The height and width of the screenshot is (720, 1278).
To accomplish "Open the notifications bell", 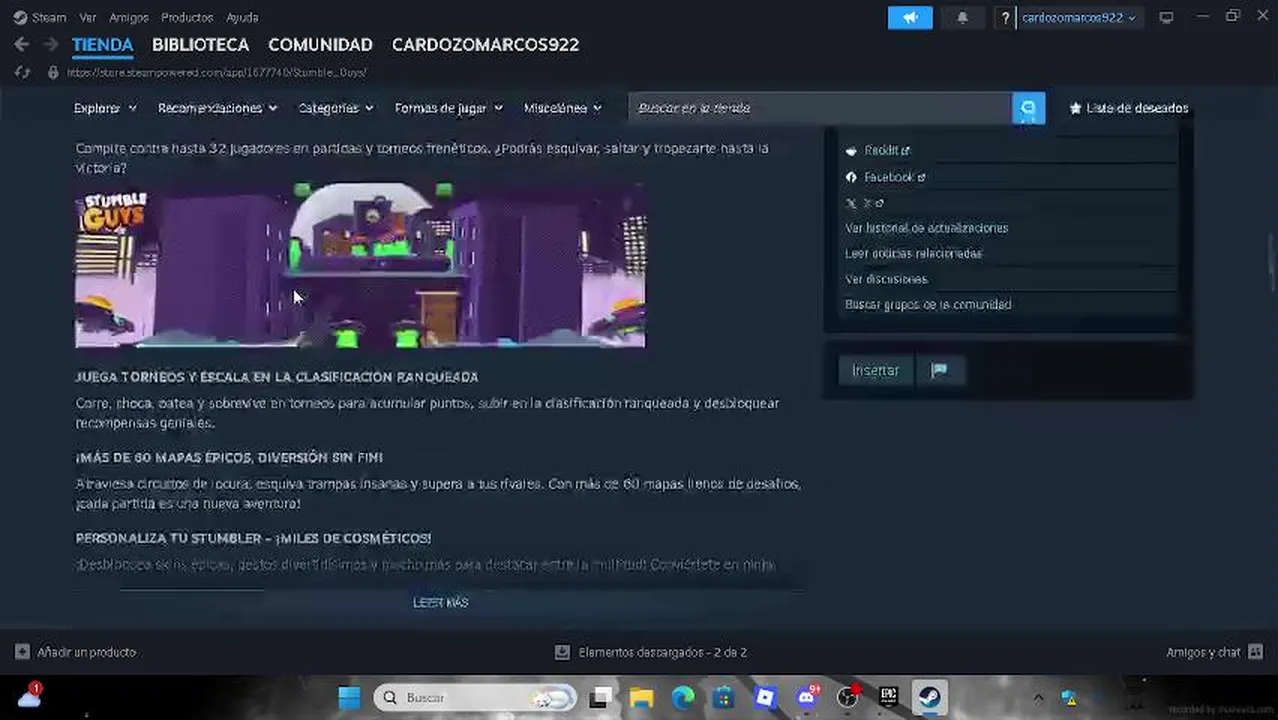I will point(962,17).
